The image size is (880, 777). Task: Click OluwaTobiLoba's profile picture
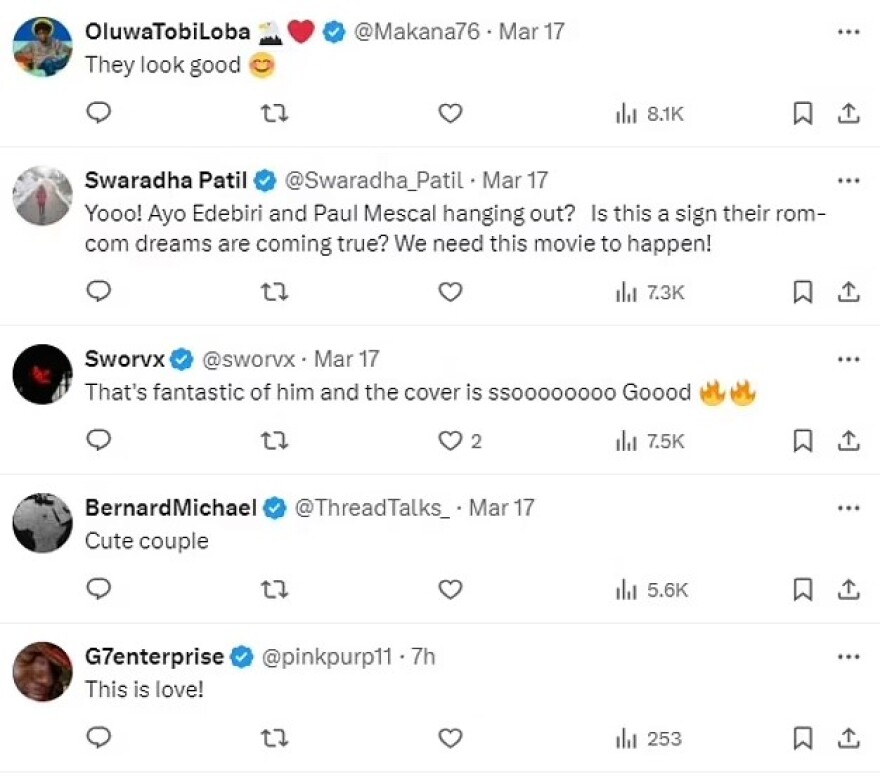click(x=42, y=47)
